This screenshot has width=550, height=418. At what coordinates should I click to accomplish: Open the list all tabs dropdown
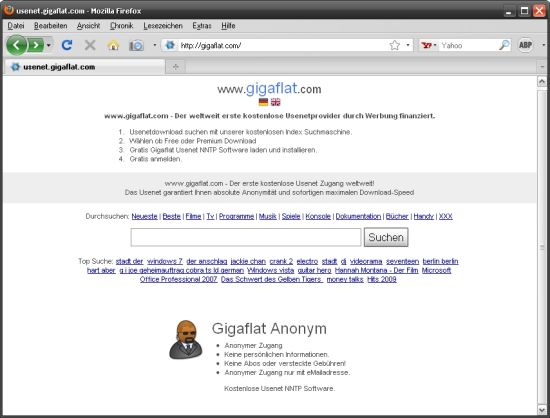pos(542,67)
